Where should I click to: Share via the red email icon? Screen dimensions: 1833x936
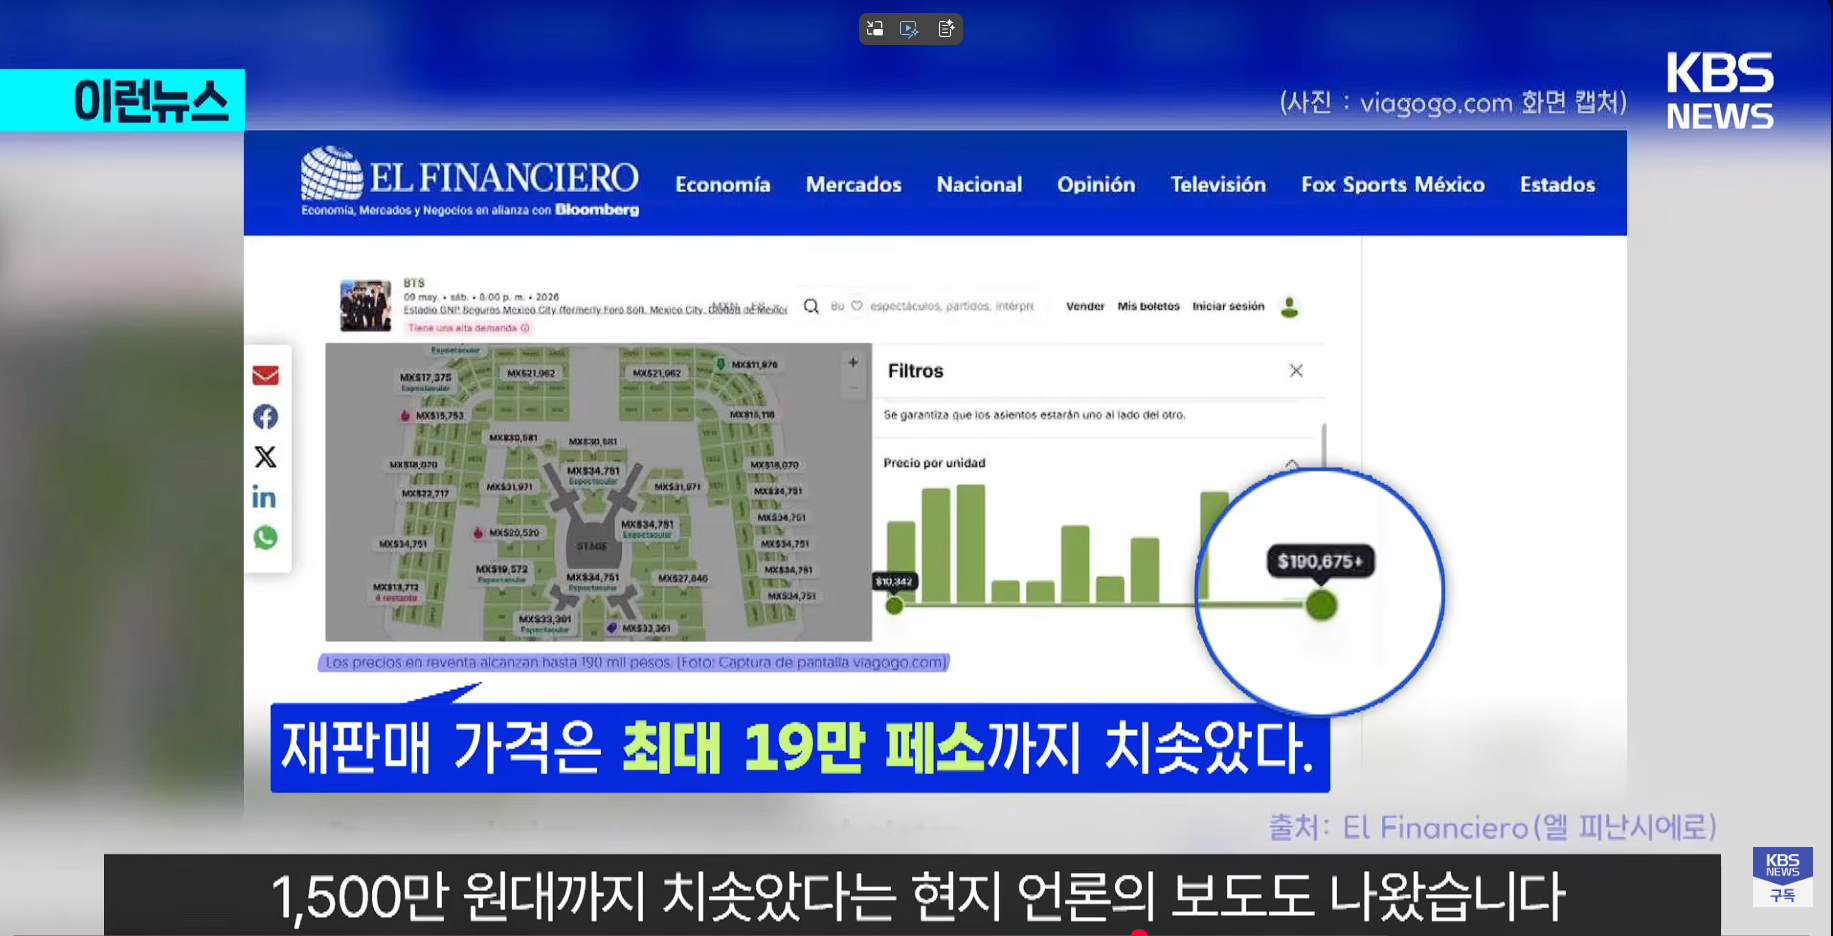[265, 375]
